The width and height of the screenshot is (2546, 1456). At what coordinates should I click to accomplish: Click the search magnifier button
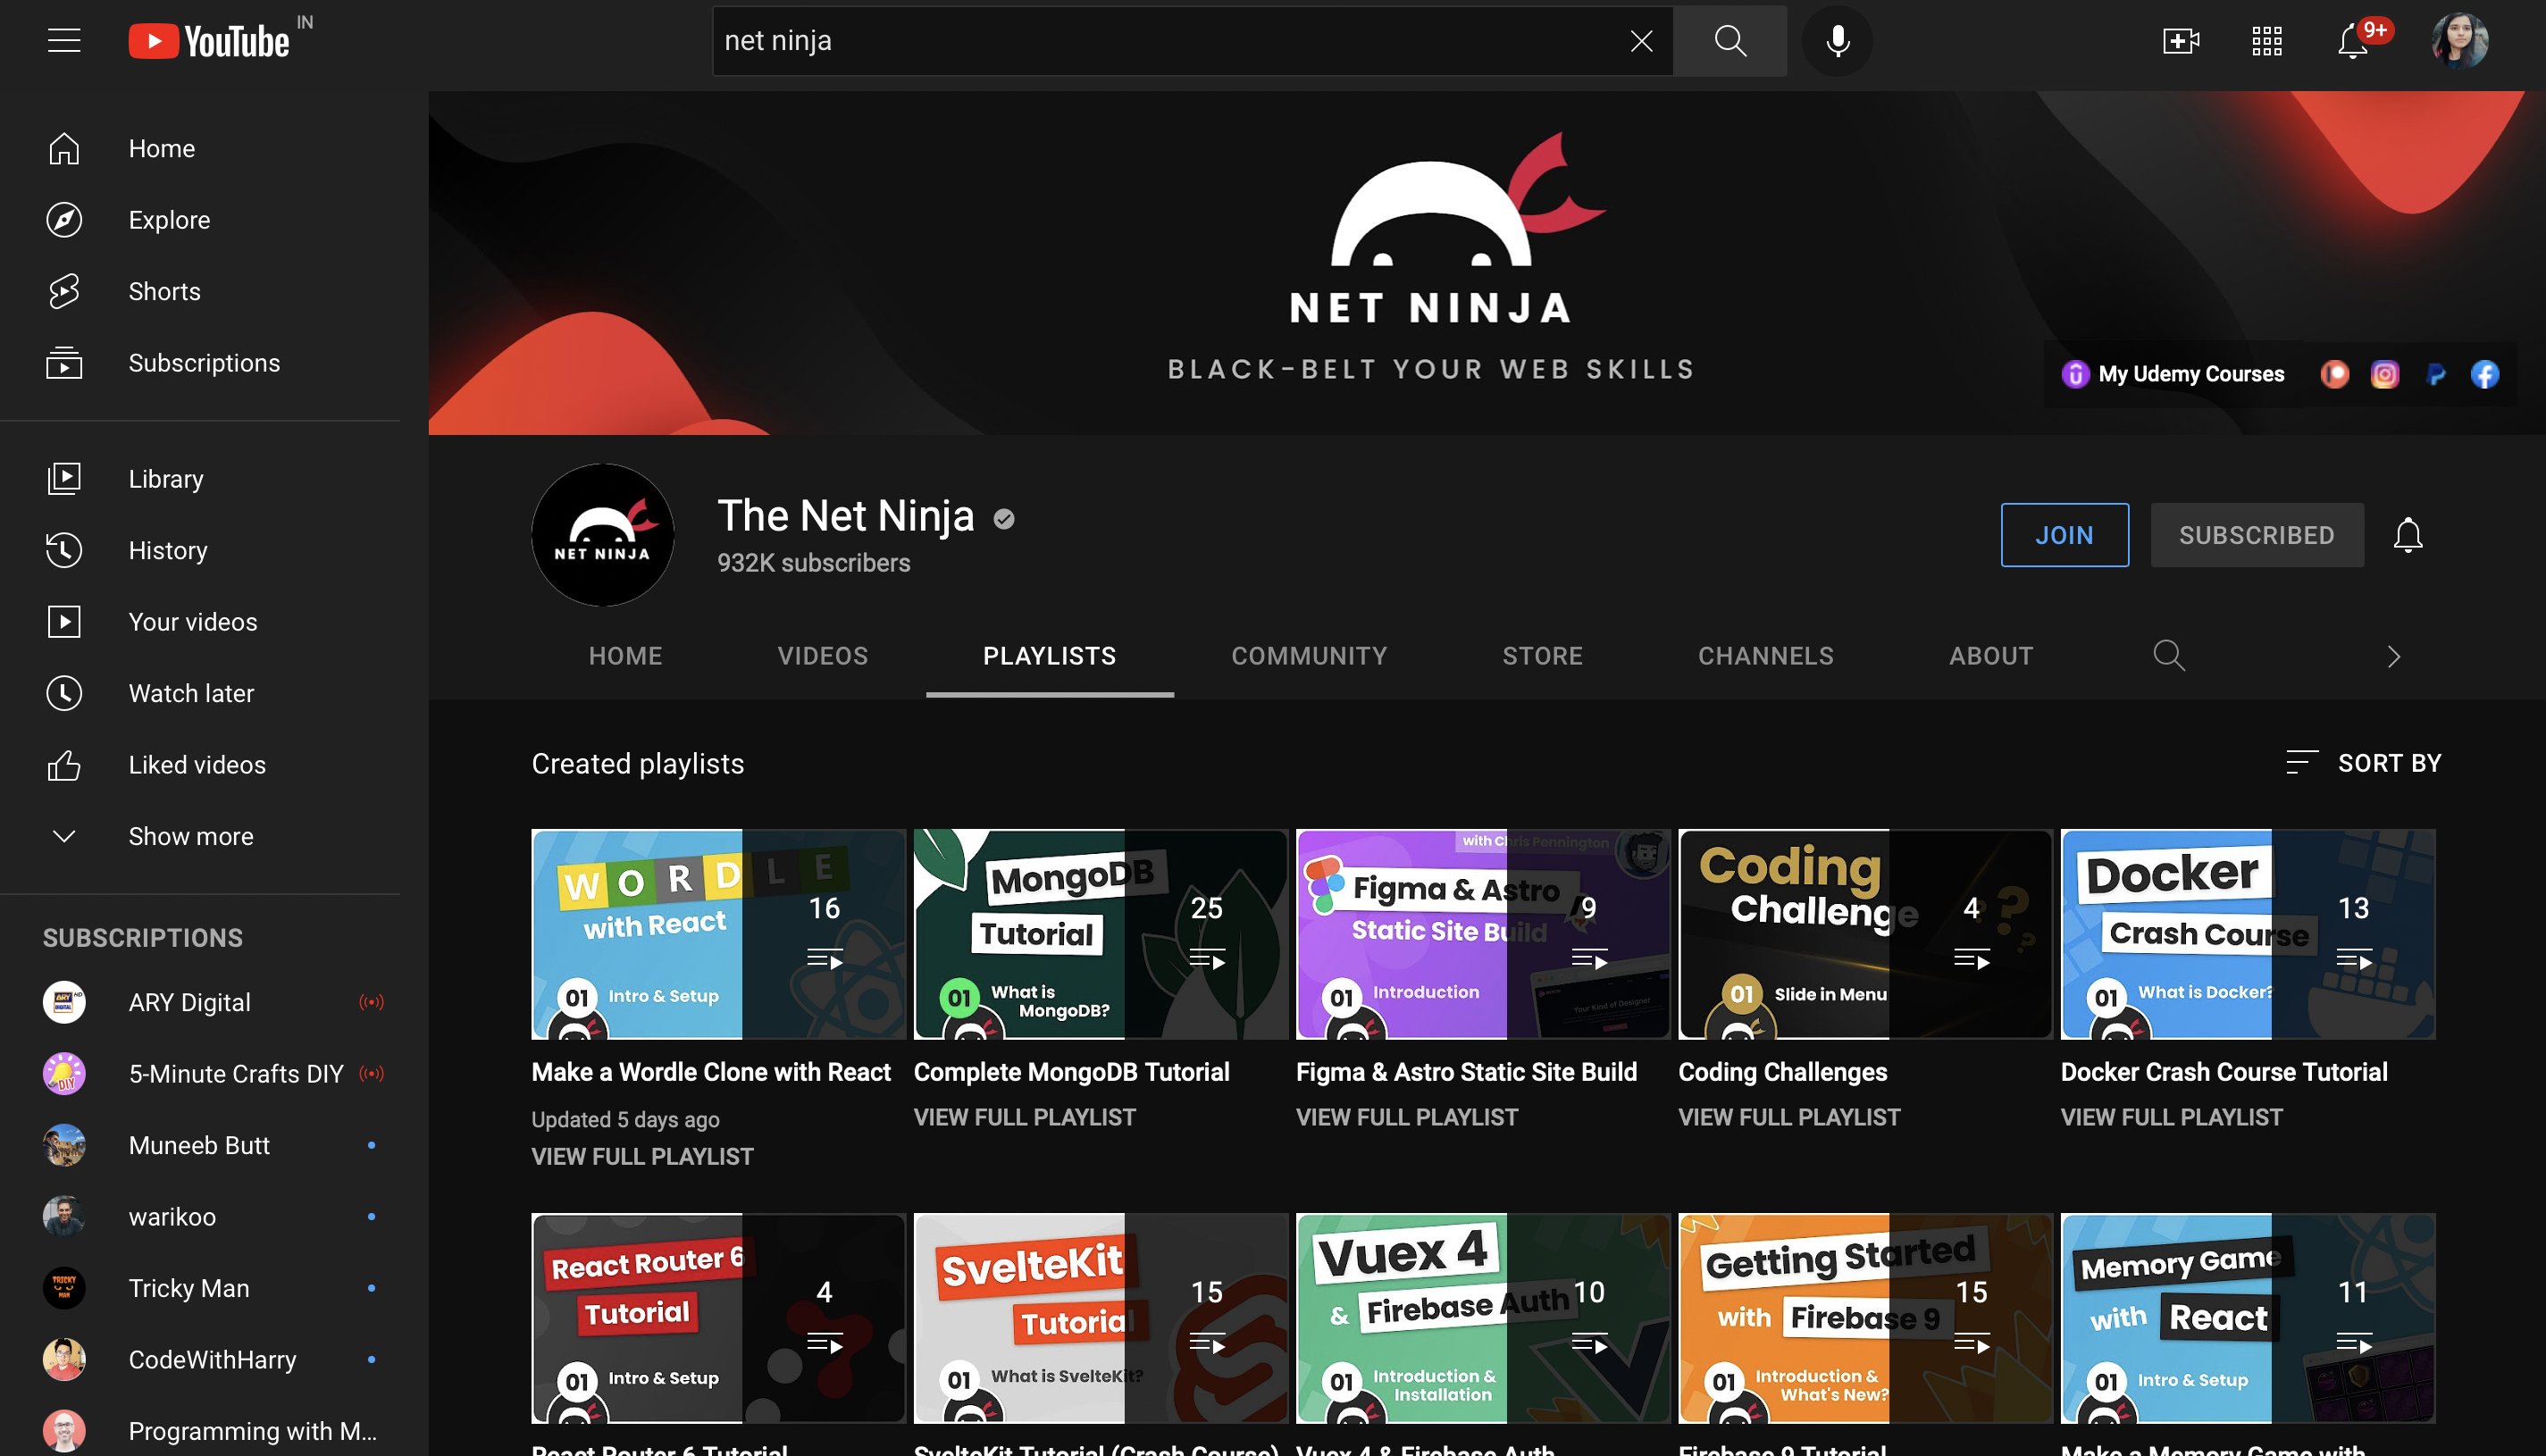tap(1730, 41)
